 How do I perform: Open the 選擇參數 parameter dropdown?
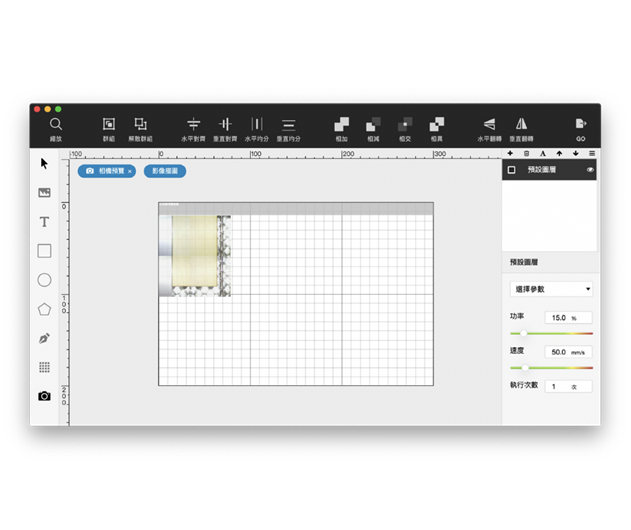click(x=551, y=289)
